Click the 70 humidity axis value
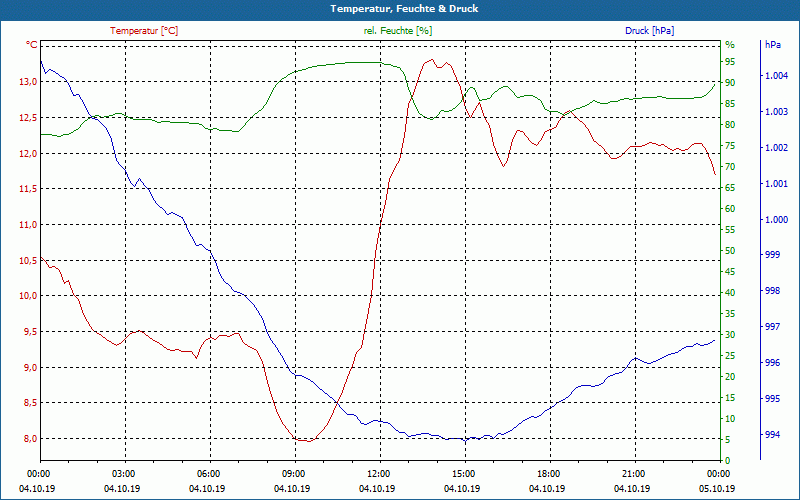800x500 pixels. click(730, 167)
